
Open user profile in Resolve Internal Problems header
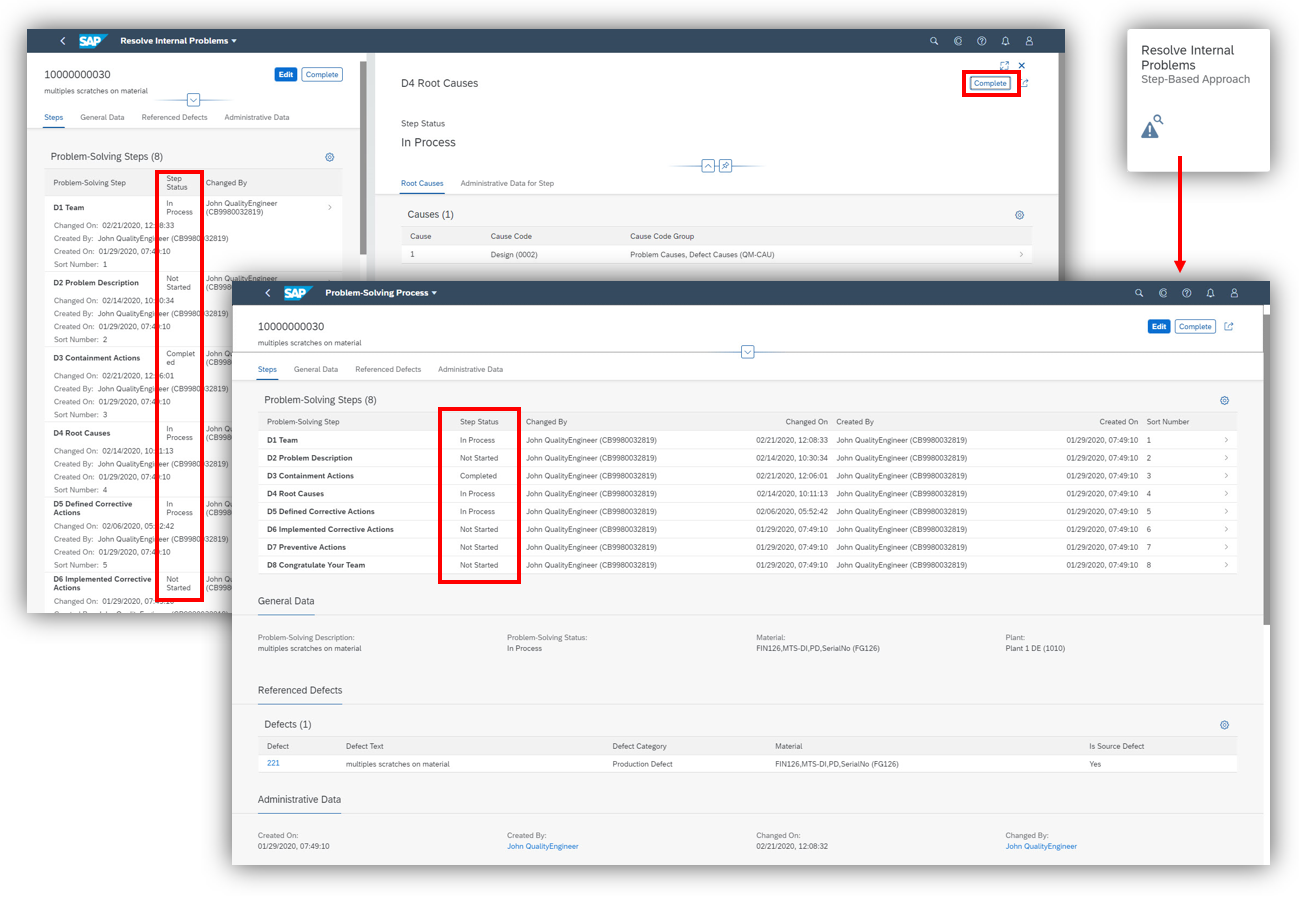click(1029, 41)
